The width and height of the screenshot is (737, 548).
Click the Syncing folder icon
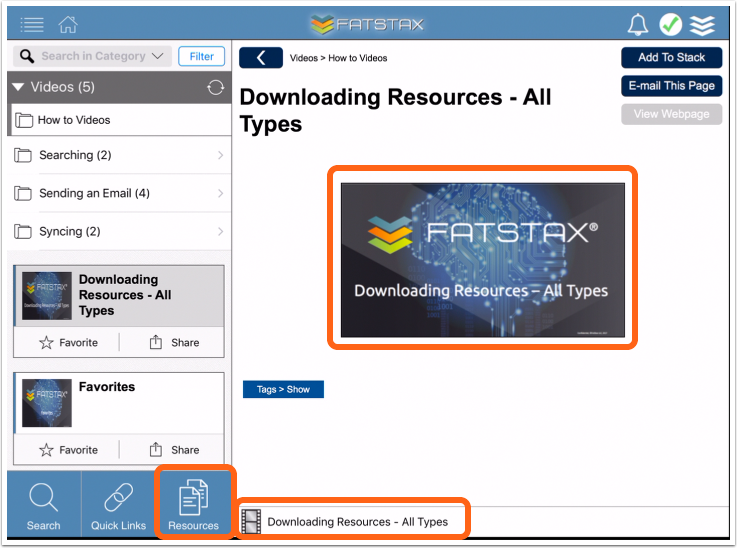tap(23, 231)
